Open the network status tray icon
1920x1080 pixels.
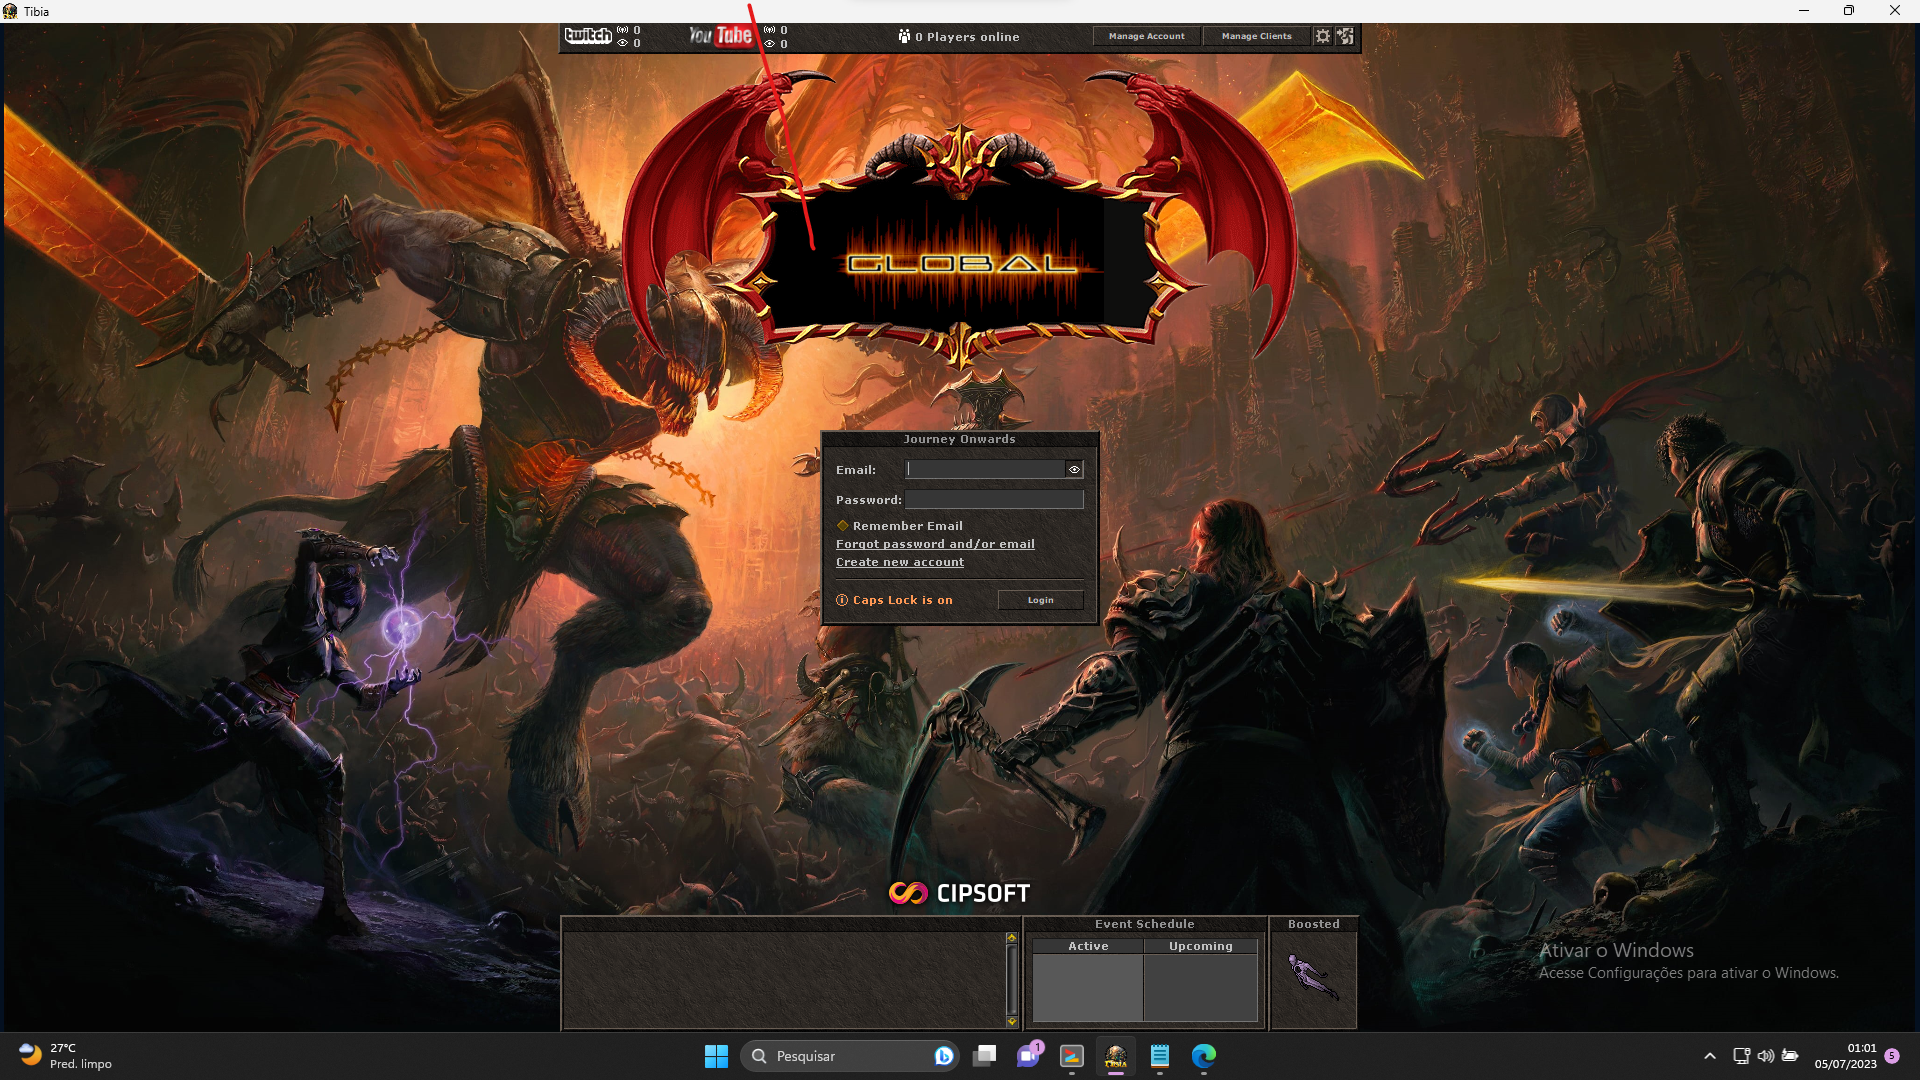click(x=1741, y=1056)
